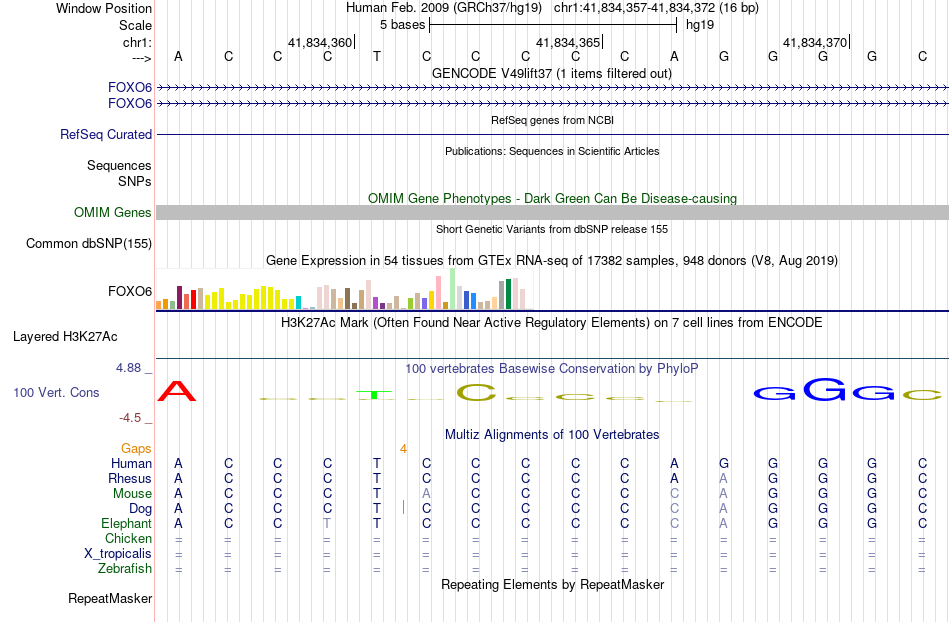Click the orange insertion mark in the Dog row

pyautogui.click(x=404, y=508)
